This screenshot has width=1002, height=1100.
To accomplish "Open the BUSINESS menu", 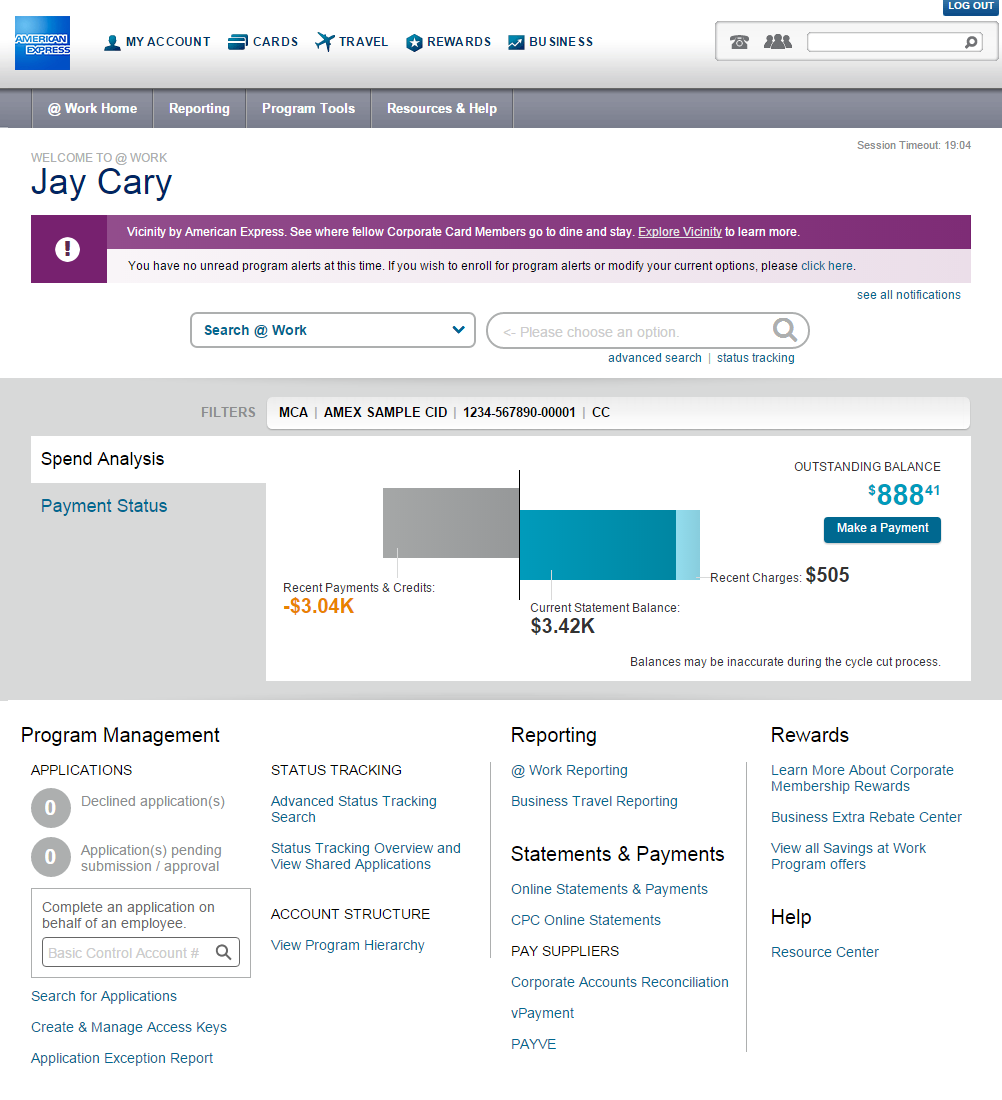I will click(551, 42).
